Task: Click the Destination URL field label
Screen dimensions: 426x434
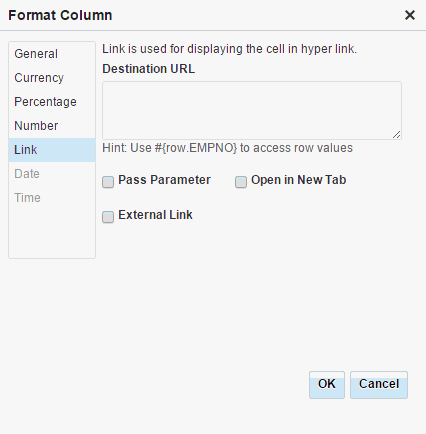Action: (149, 69)
